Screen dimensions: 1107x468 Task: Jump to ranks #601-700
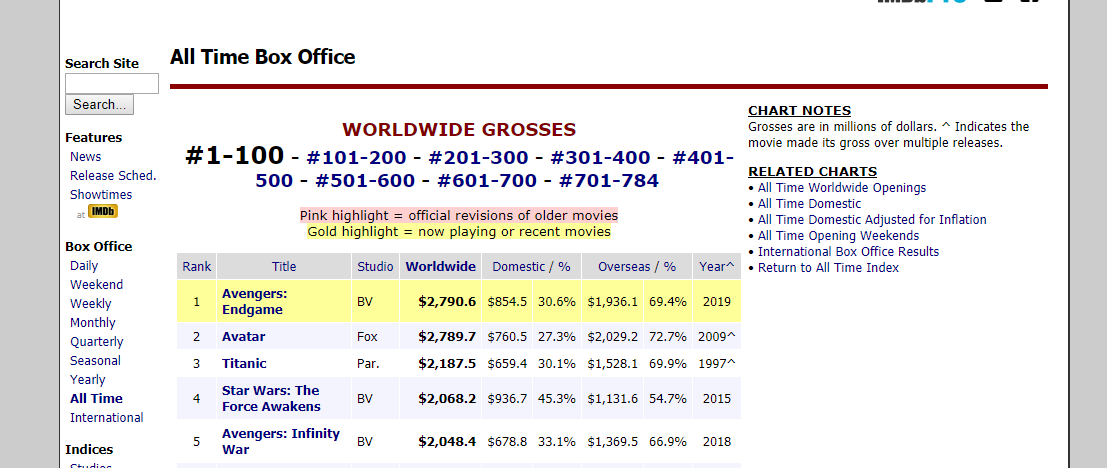coord(487,181)
